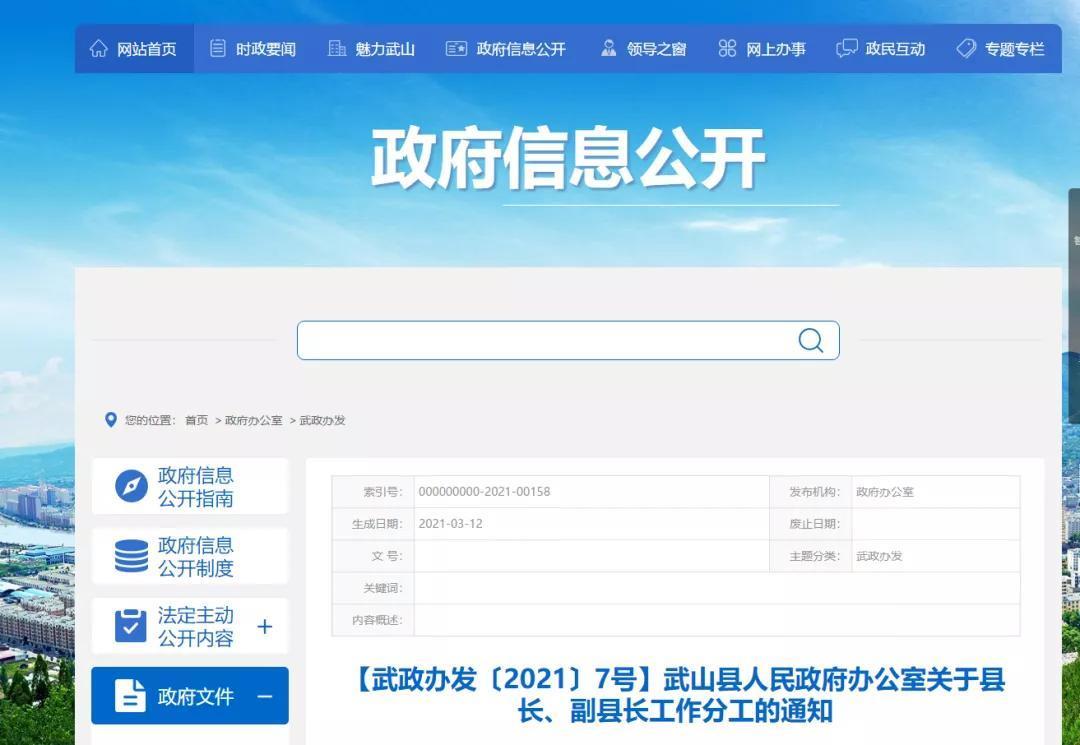1080x745 pixels.
Task: Click the 首页 breadcrumb link
Action: point(196,421)
